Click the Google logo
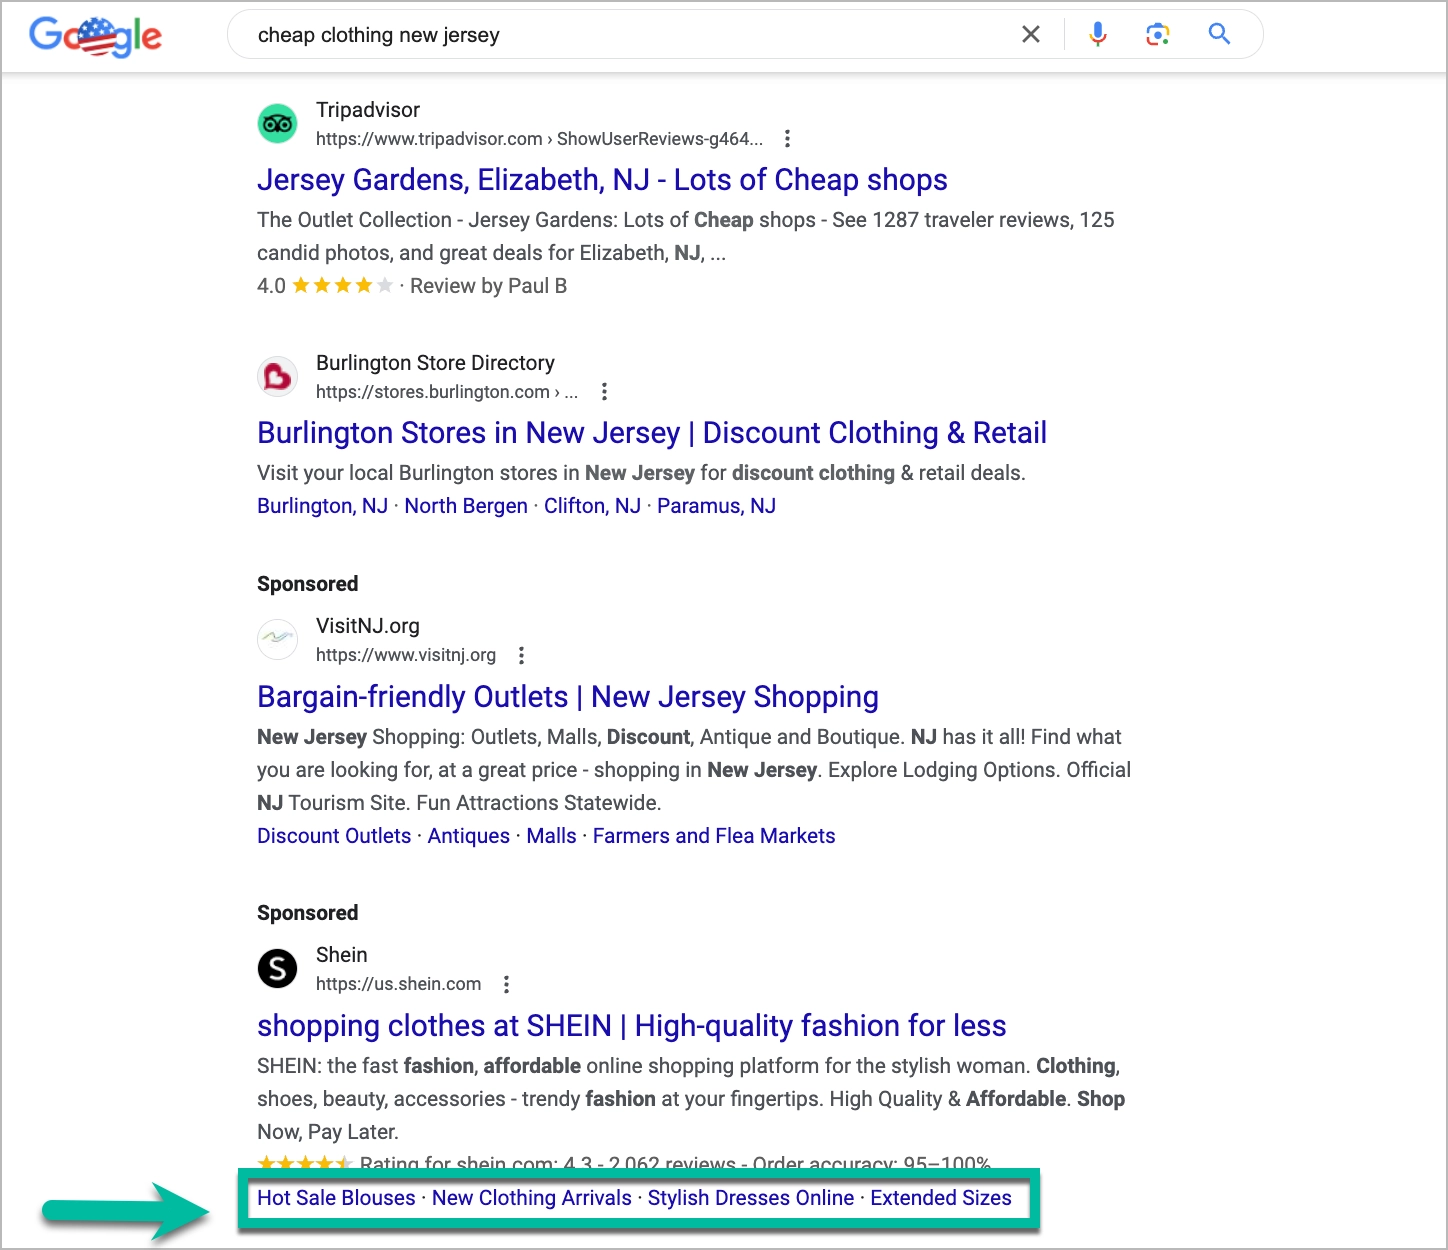This screenshot has width=1448, height=1250. coord(95,36)
